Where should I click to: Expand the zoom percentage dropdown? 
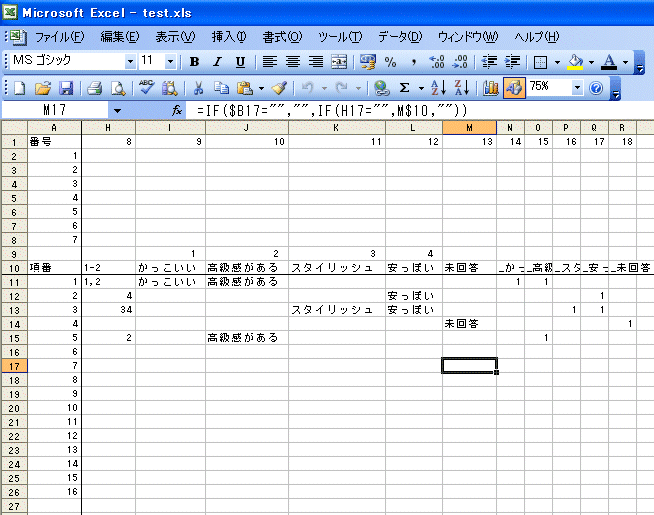click(577, 88)
